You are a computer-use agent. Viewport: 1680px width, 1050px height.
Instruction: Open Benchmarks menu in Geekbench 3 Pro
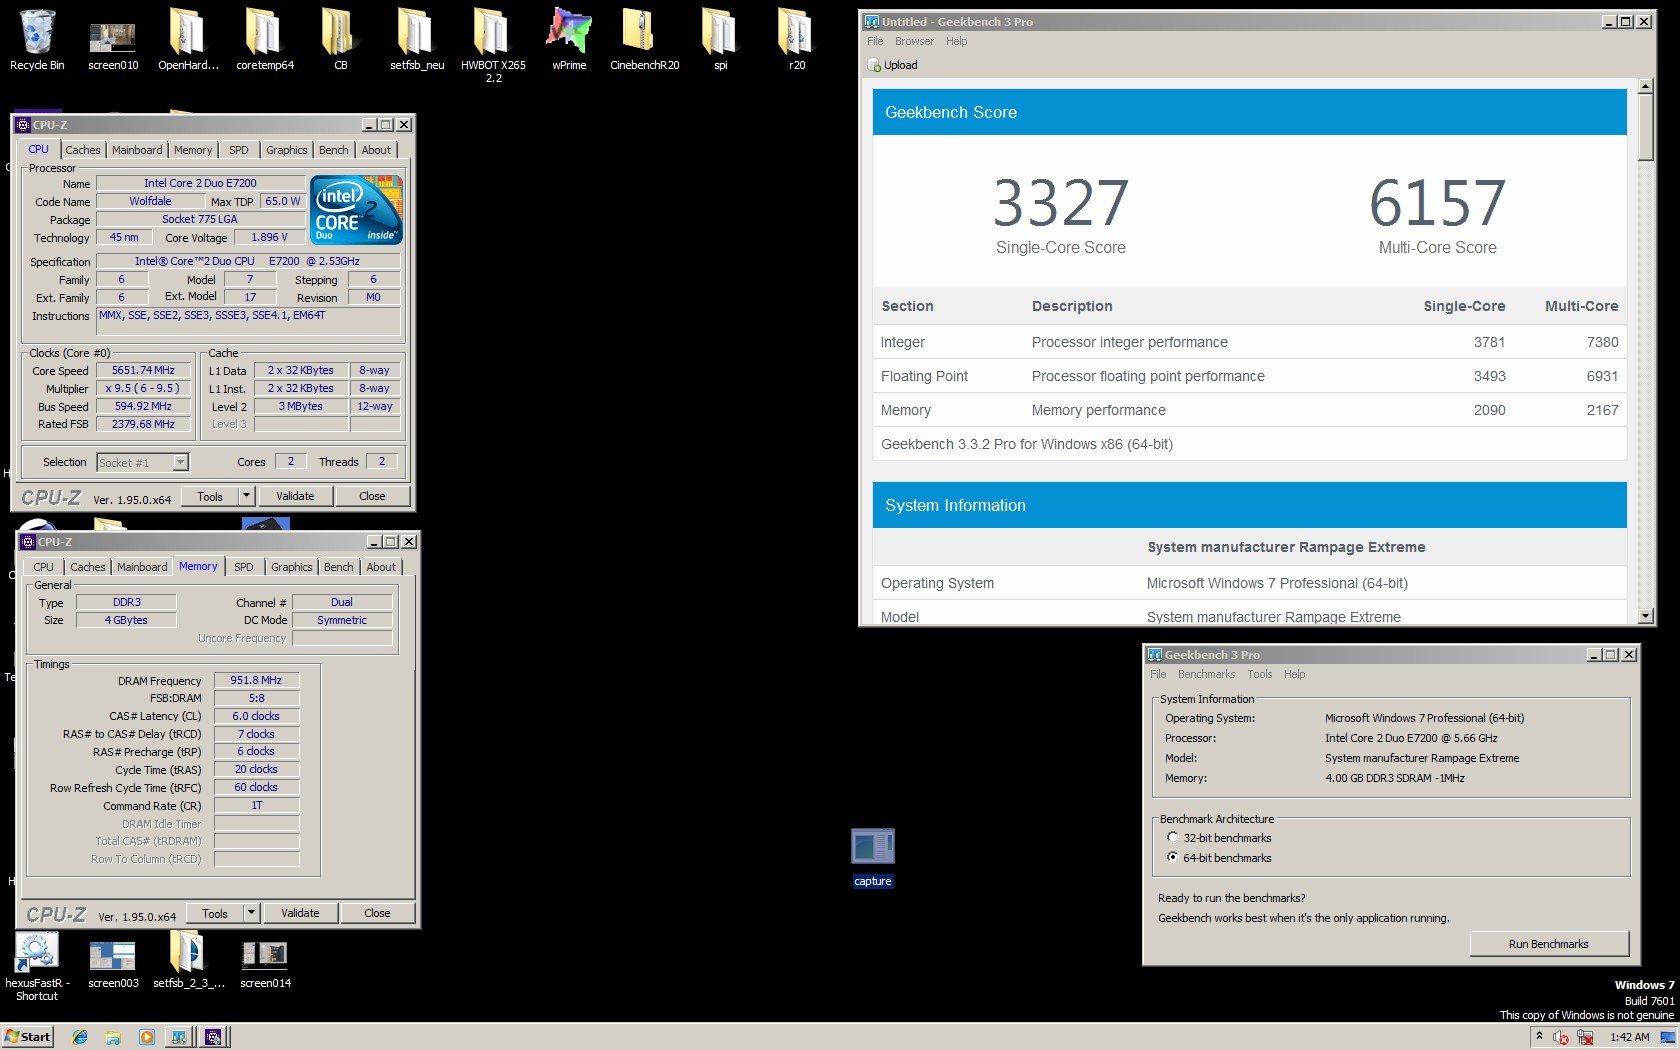pyautogui.click(x=1206, y=674)
